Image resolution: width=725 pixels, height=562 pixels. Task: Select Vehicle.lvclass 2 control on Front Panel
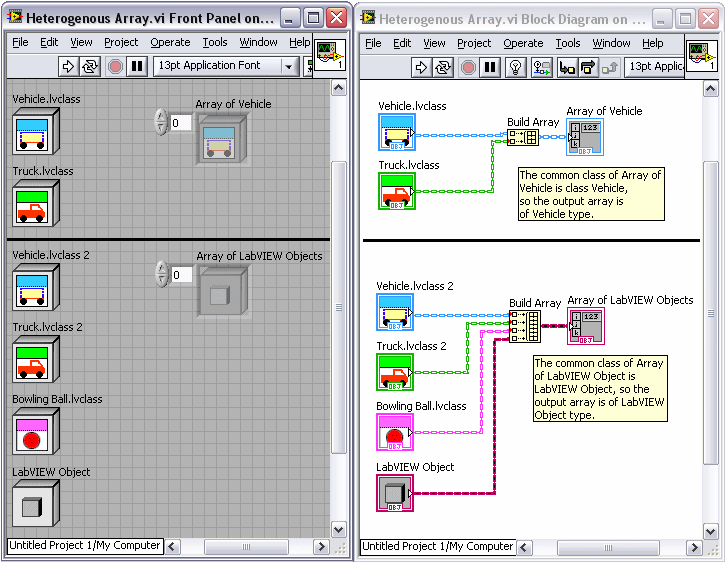pos(36,287)
